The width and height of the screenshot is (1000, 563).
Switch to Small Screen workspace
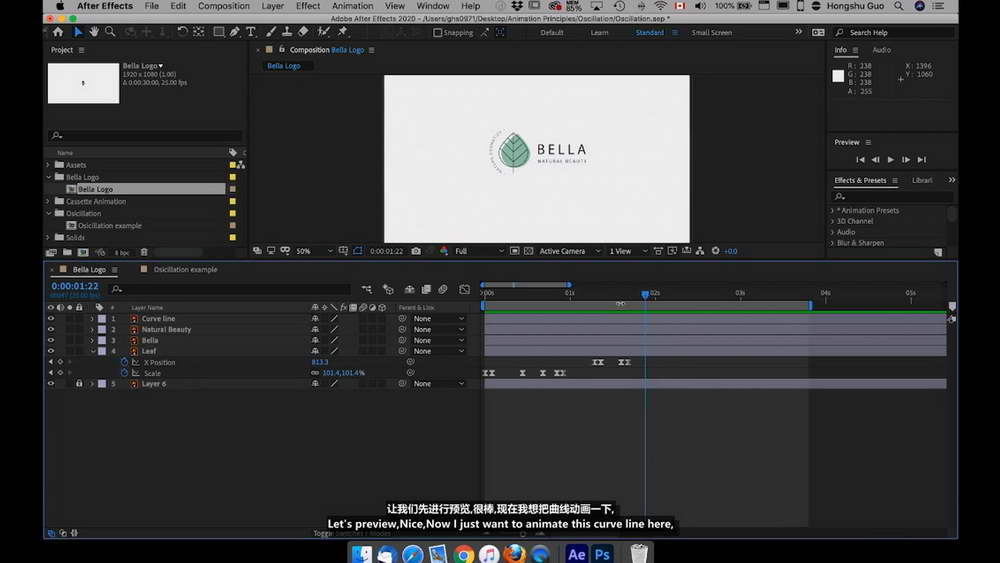[712, 33]
